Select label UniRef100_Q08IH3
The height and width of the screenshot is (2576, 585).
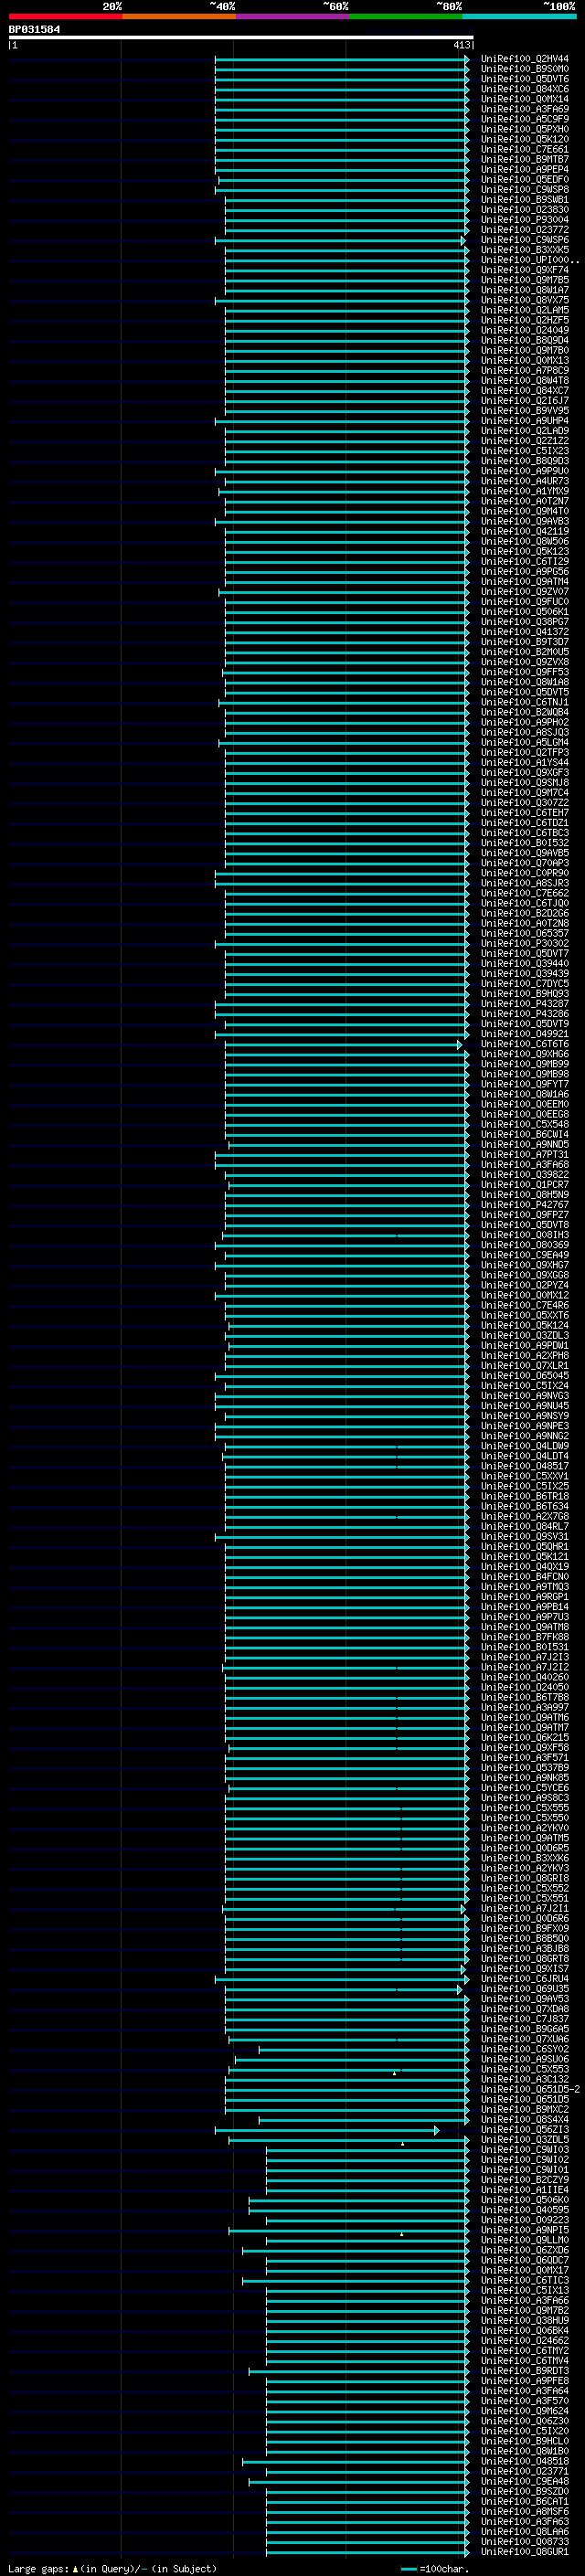point(525,1235)
